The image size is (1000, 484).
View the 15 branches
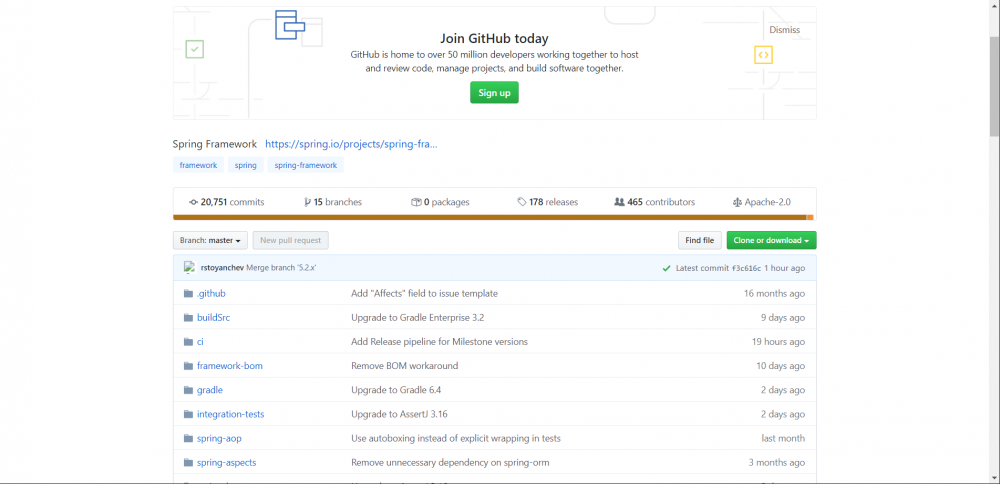(333, 202)
